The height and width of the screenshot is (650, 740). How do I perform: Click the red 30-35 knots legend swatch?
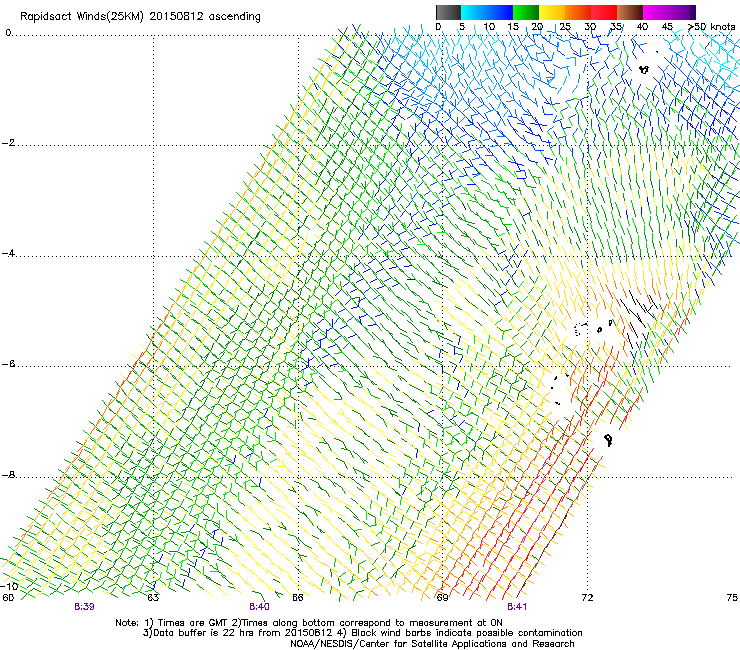(604, 12)
